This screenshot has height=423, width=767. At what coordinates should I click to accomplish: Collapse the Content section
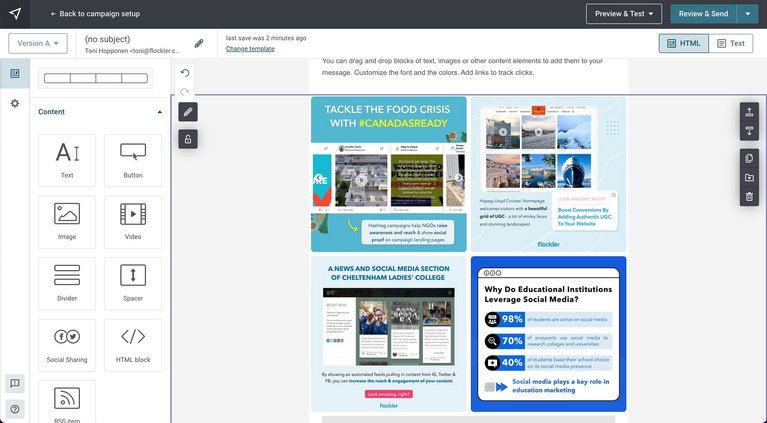click(x=159, y=112)
